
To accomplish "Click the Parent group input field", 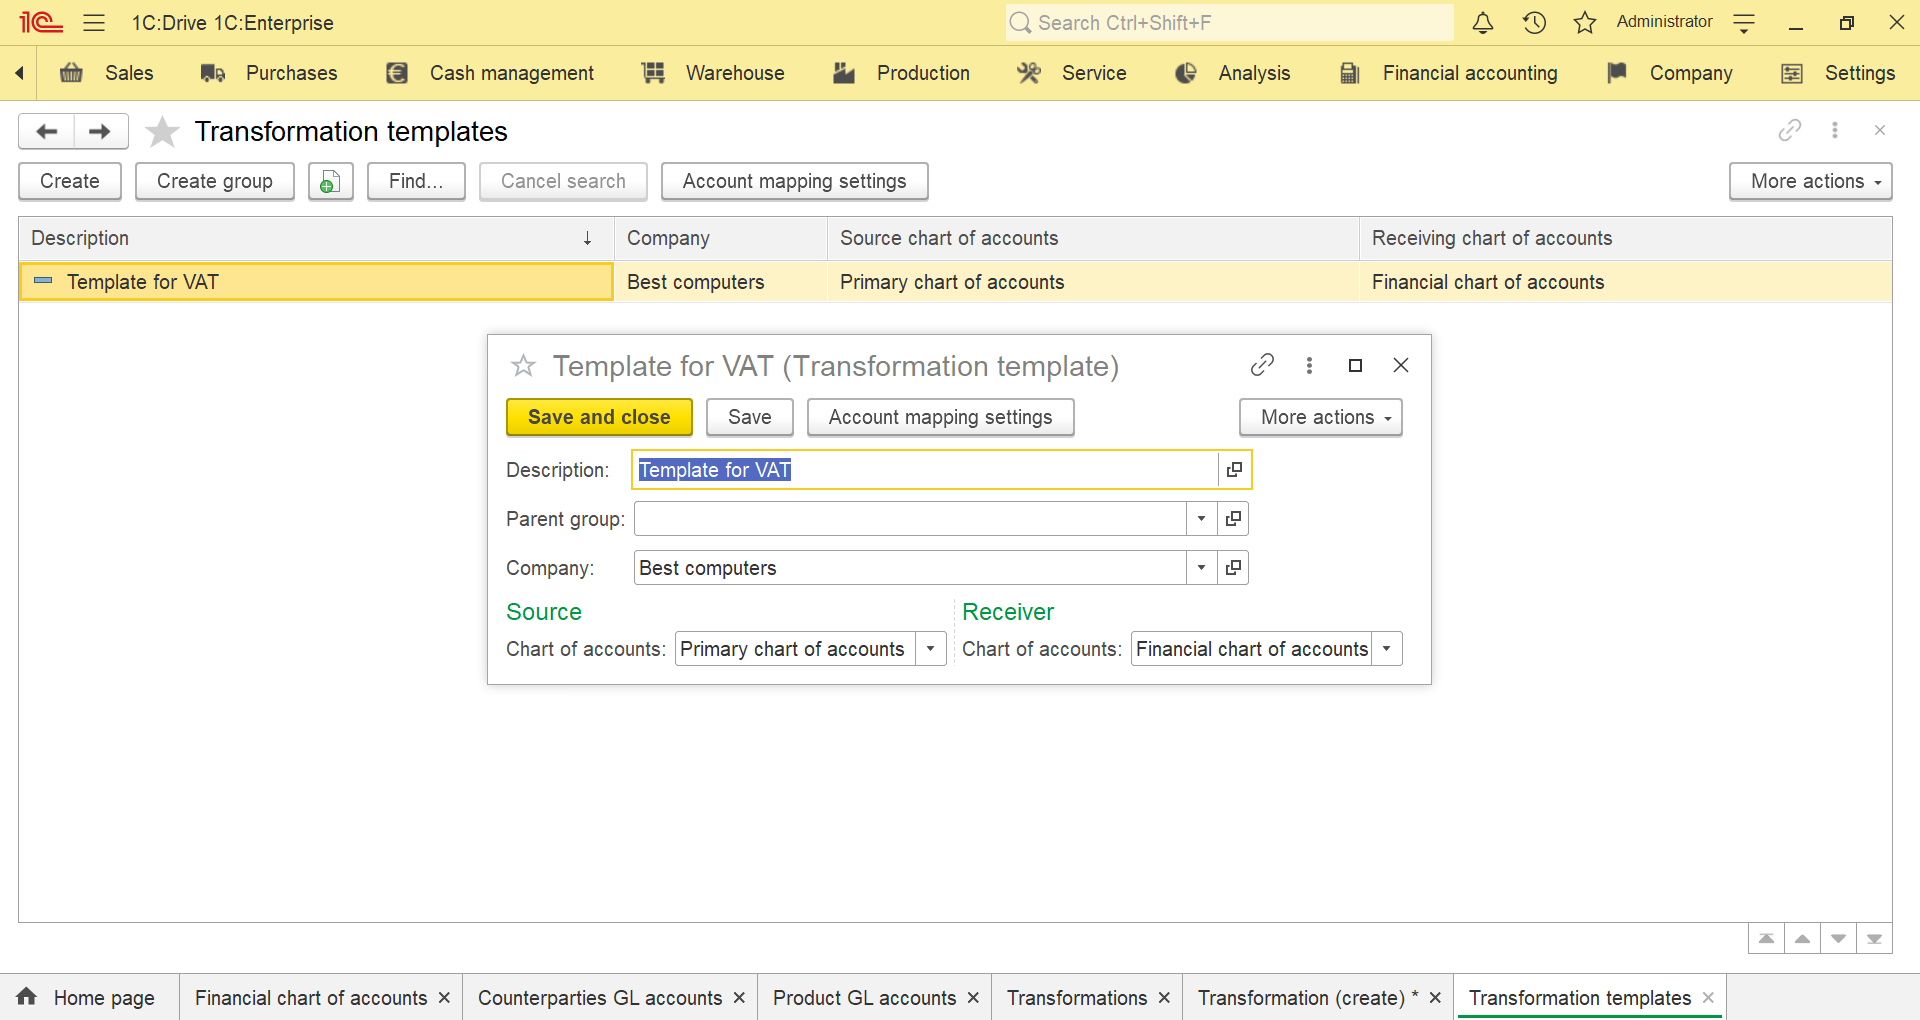I will click(x=910, y=519).
